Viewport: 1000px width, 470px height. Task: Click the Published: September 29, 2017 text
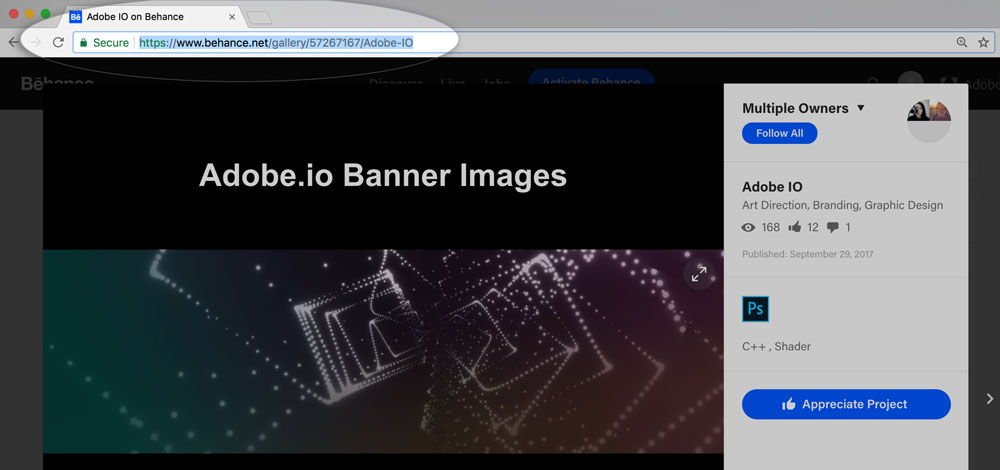[807, 254]
